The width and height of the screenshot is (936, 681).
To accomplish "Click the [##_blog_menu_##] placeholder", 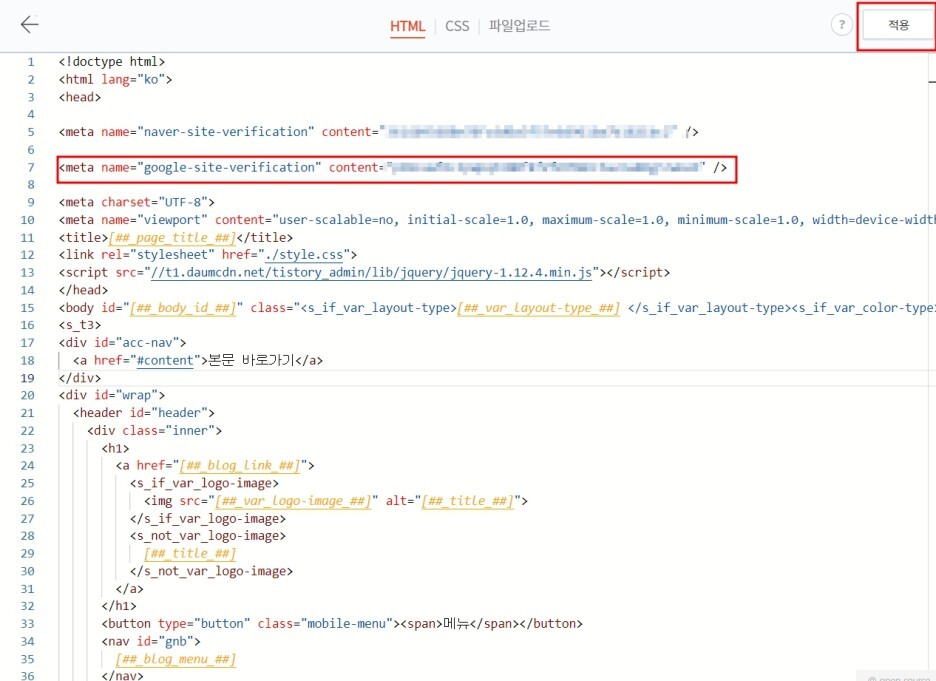I will point(176,659).
